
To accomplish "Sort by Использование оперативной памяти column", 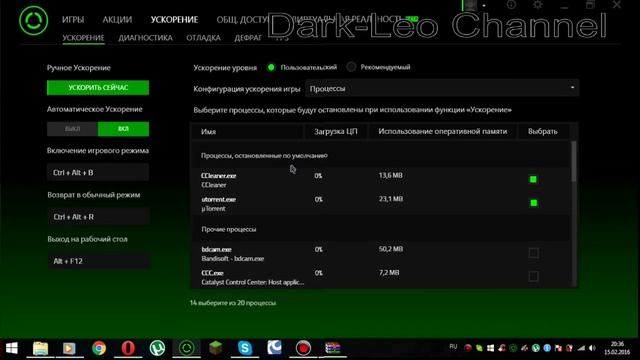I will click(442, 131).
